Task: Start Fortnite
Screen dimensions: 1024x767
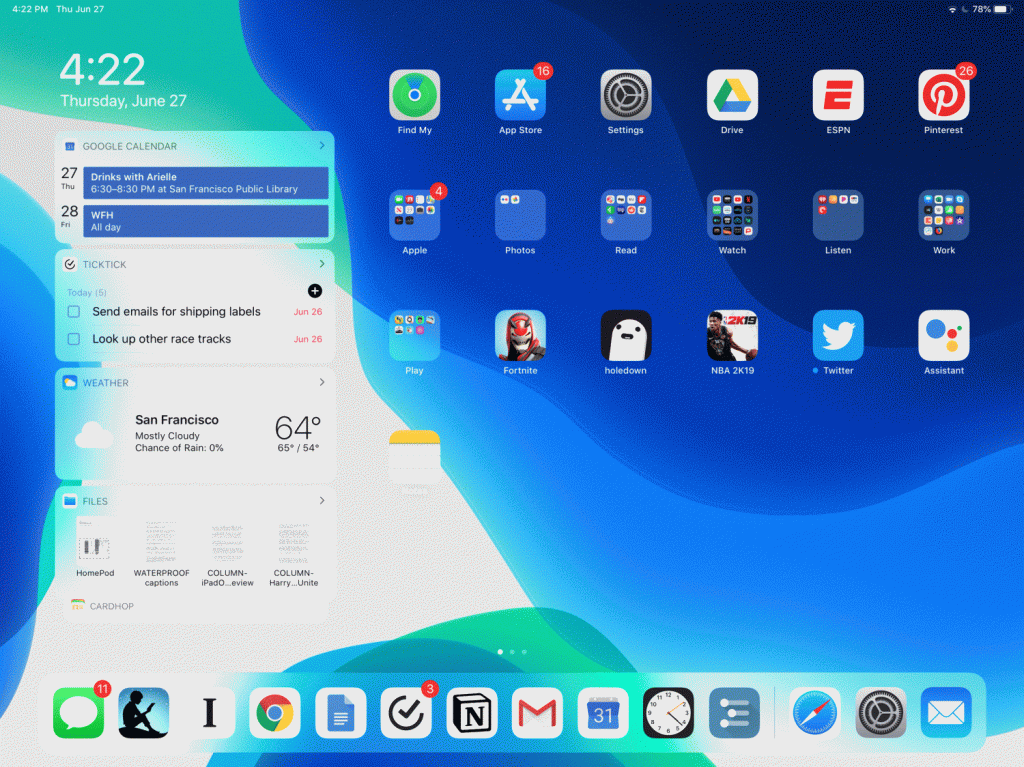Action: [x=520, y=335]
